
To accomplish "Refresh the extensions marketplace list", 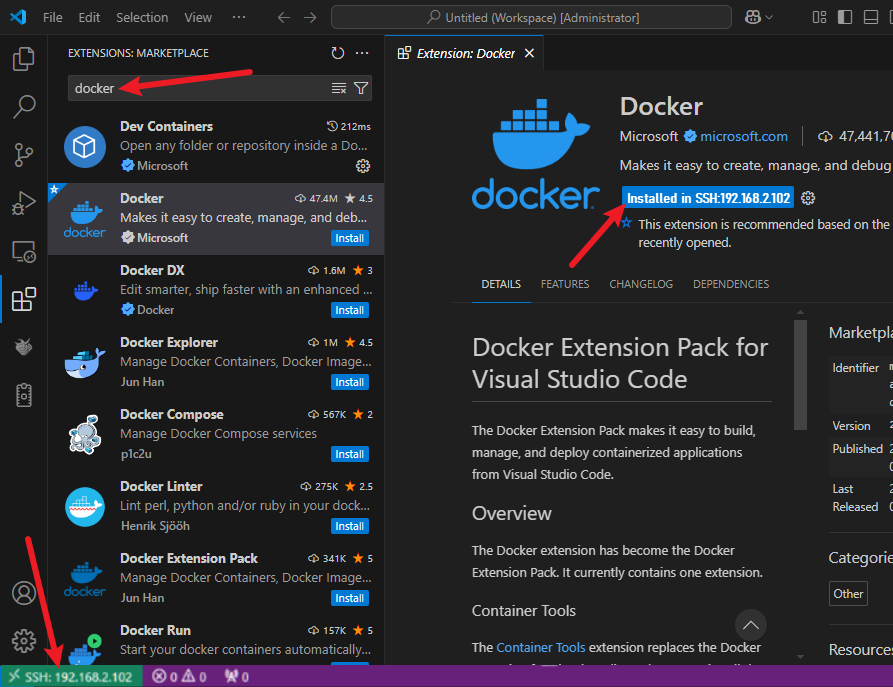I will click(x=338, y=53).
